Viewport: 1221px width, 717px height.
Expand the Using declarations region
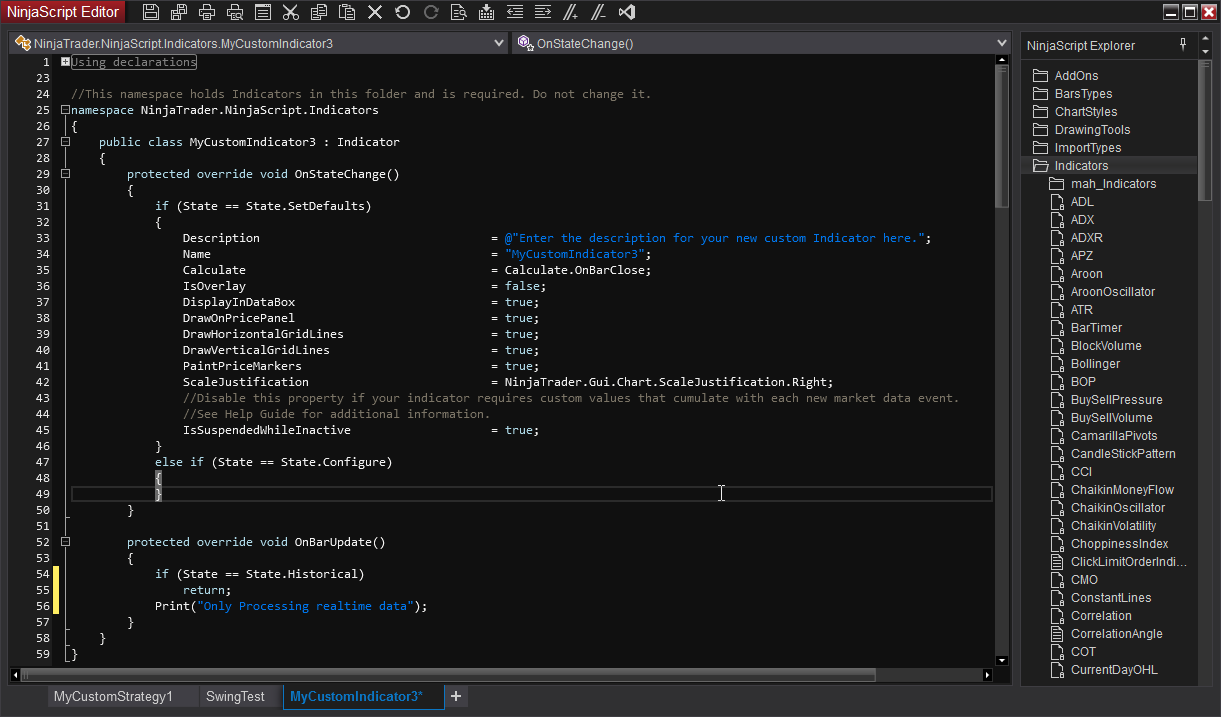(x=66, y=62)
